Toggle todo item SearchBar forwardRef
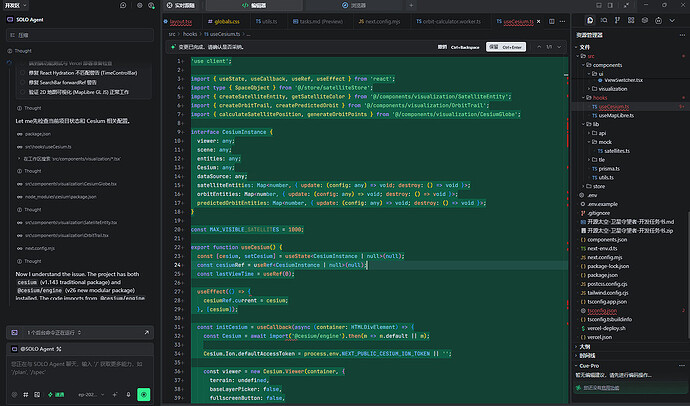This screenshot has width=690, height=406. pos(22,82)
